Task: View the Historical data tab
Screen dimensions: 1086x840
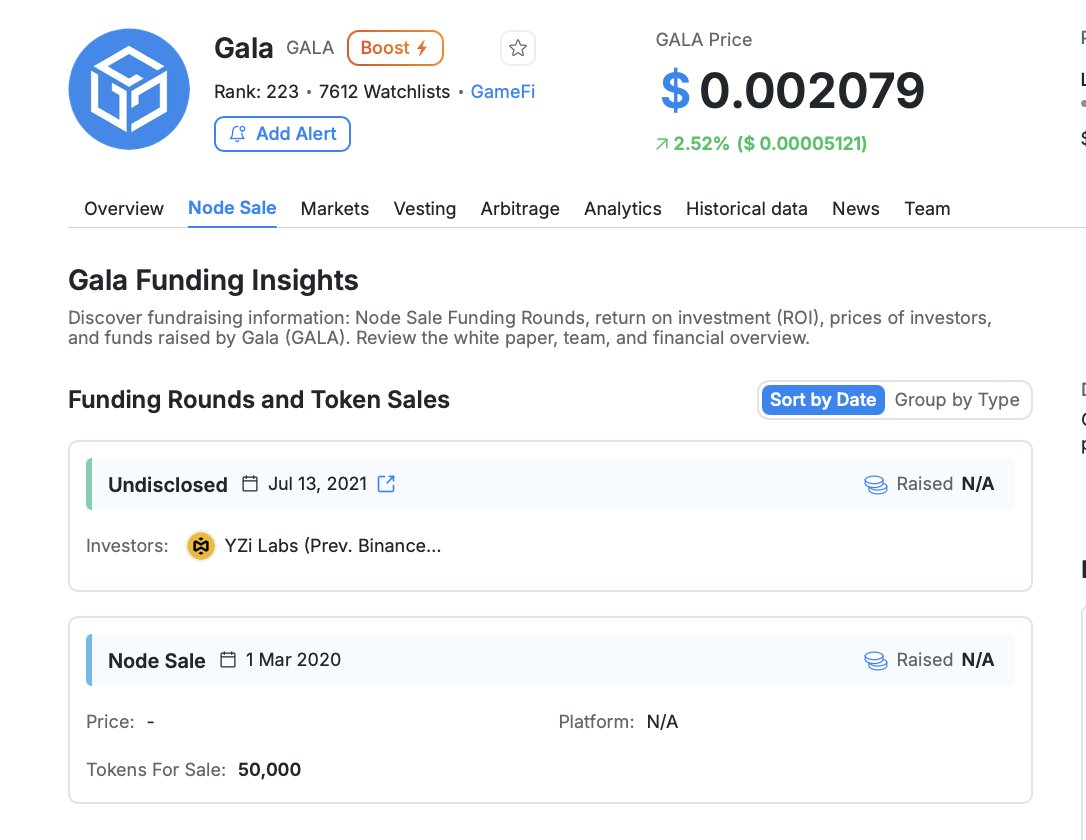Action: pos(747,208)
